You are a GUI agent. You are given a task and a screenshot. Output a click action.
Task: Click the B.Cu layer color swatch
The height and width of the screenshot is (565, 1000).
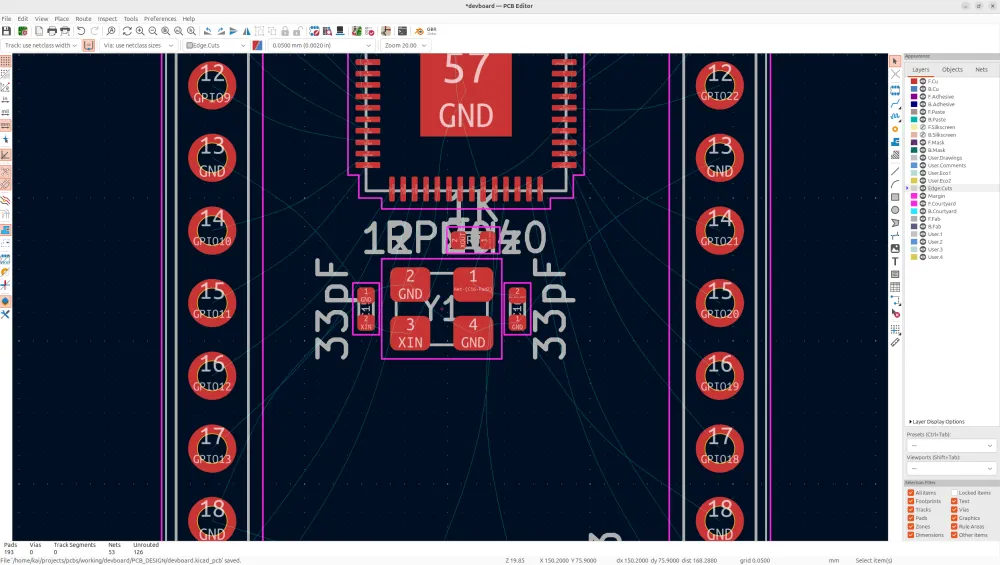pyautogui.click(x=914, y=89)
